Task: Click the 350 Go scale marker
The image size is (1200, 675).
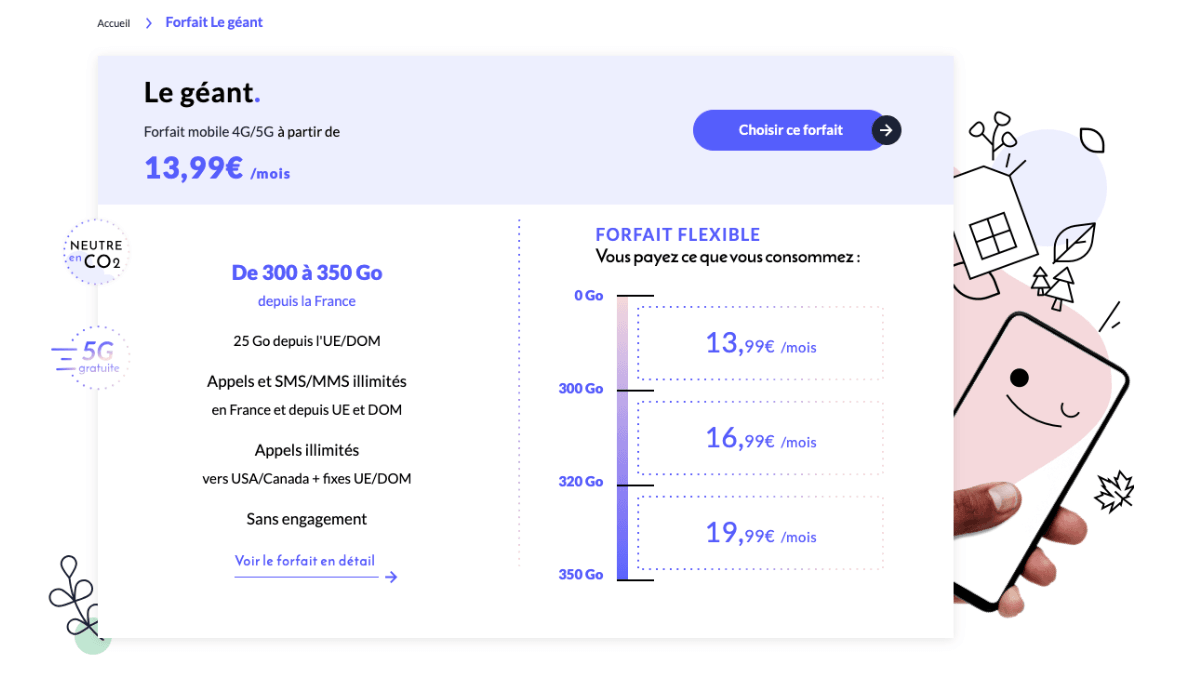Action: [x=581, y=575]
